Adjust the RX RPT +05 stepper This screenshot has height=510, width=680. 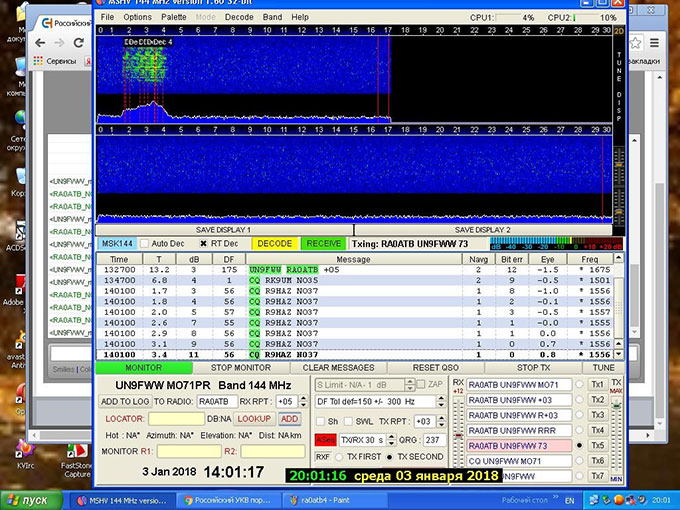click(304, 402)
